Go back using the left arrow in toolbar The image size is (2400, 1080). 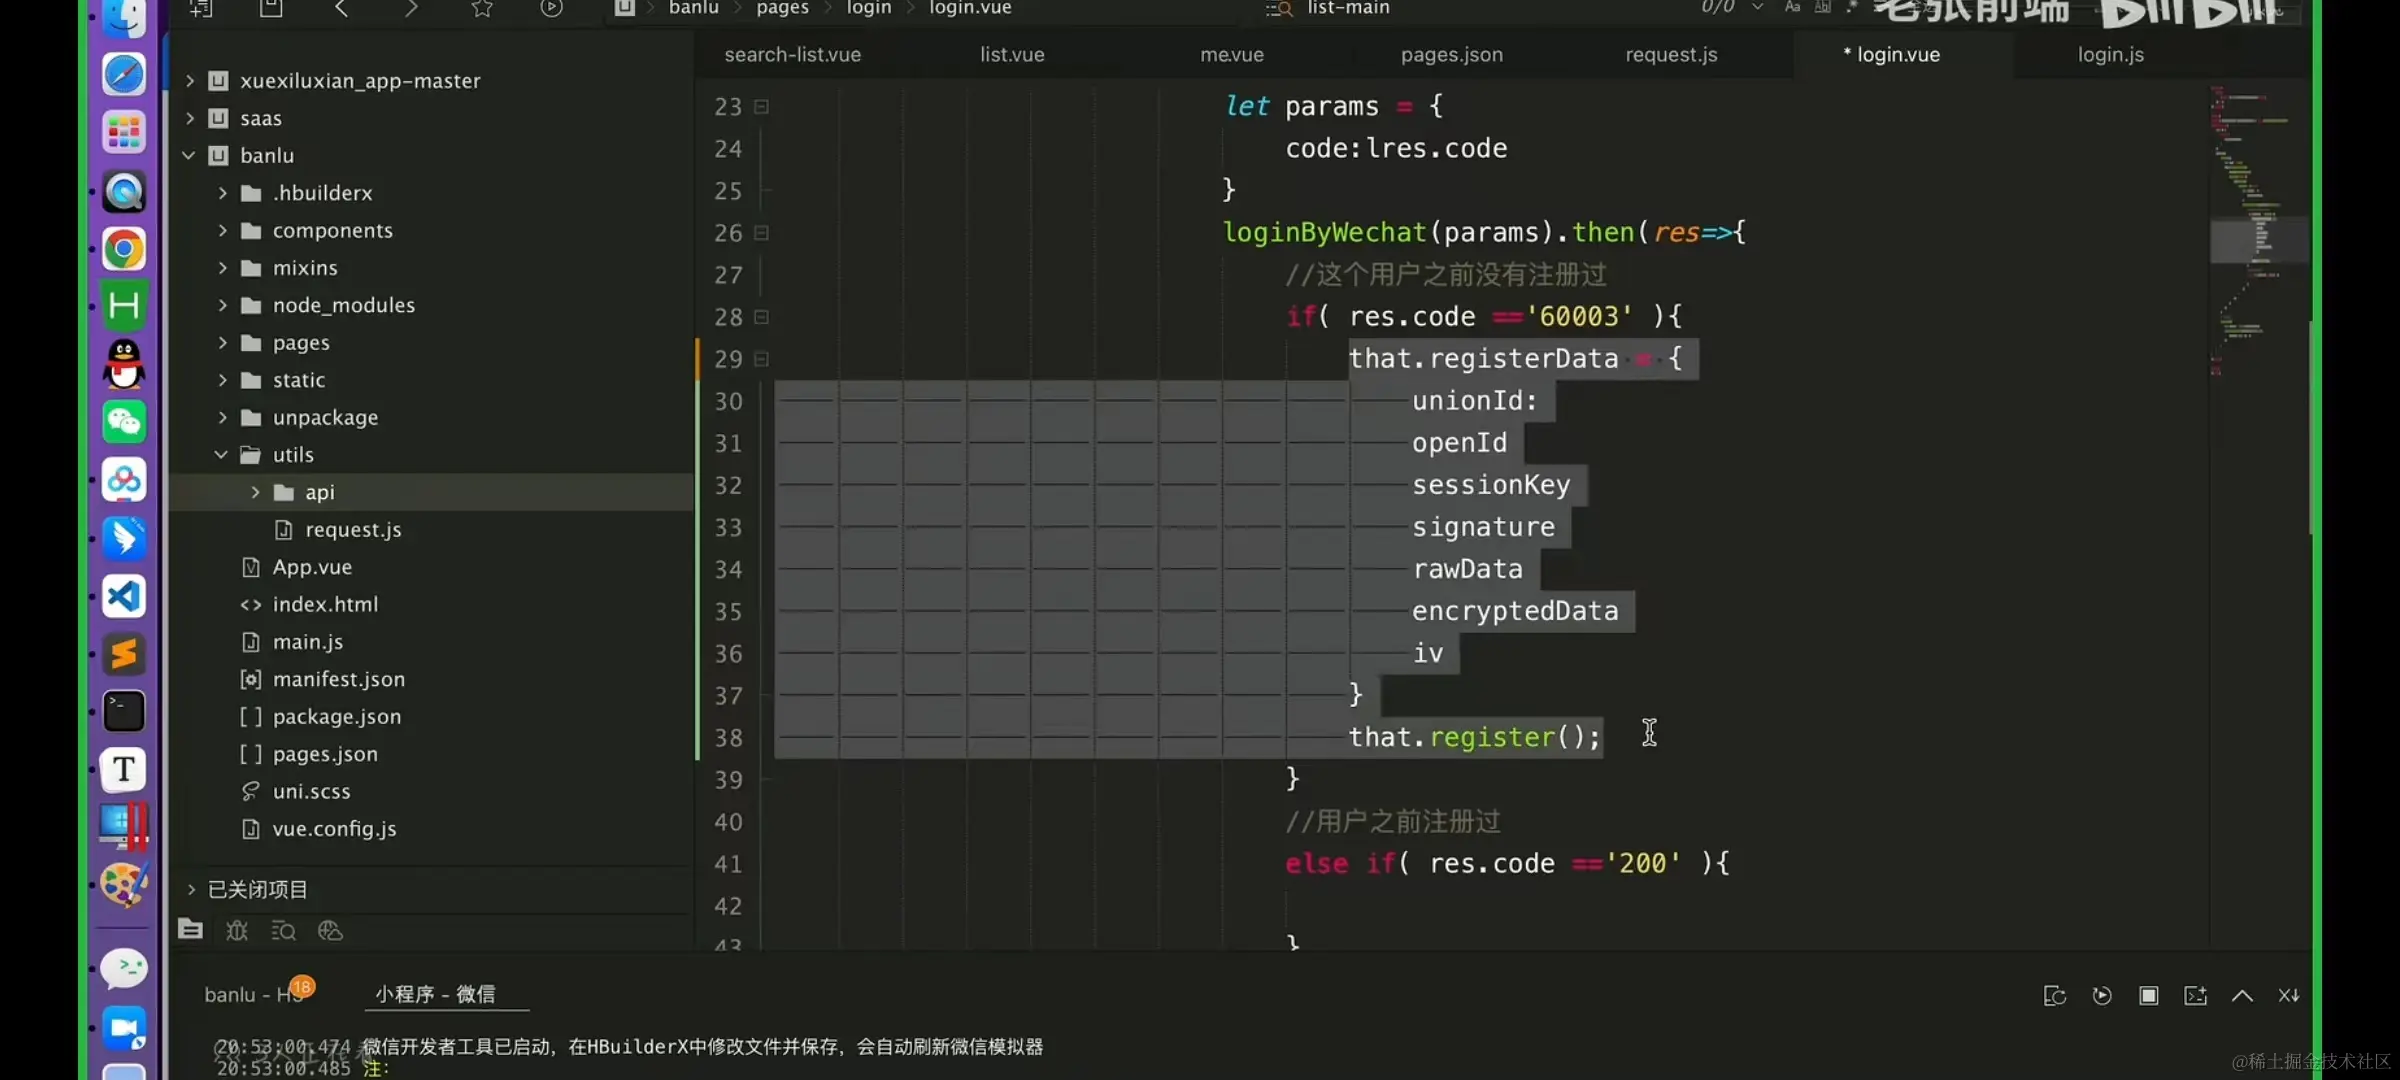(341, 9)
